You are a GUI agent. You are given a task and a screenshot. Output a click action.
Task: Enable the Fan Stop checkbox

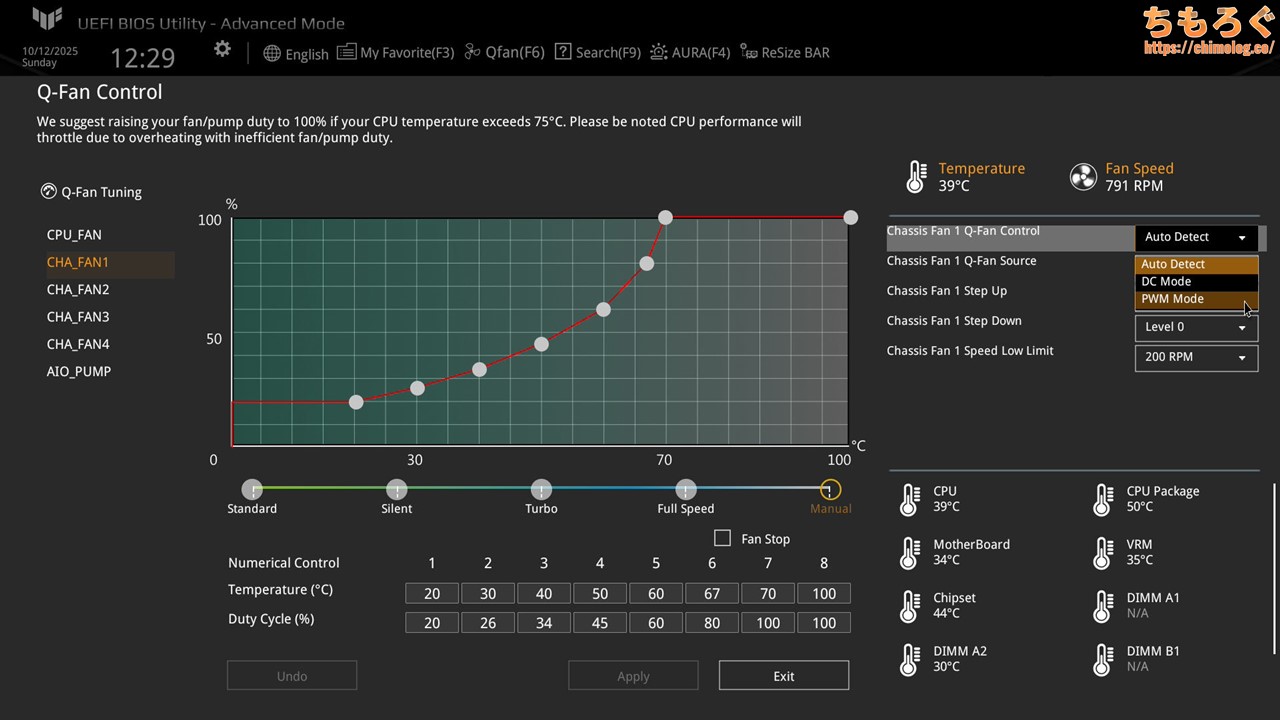pos(722,538)
